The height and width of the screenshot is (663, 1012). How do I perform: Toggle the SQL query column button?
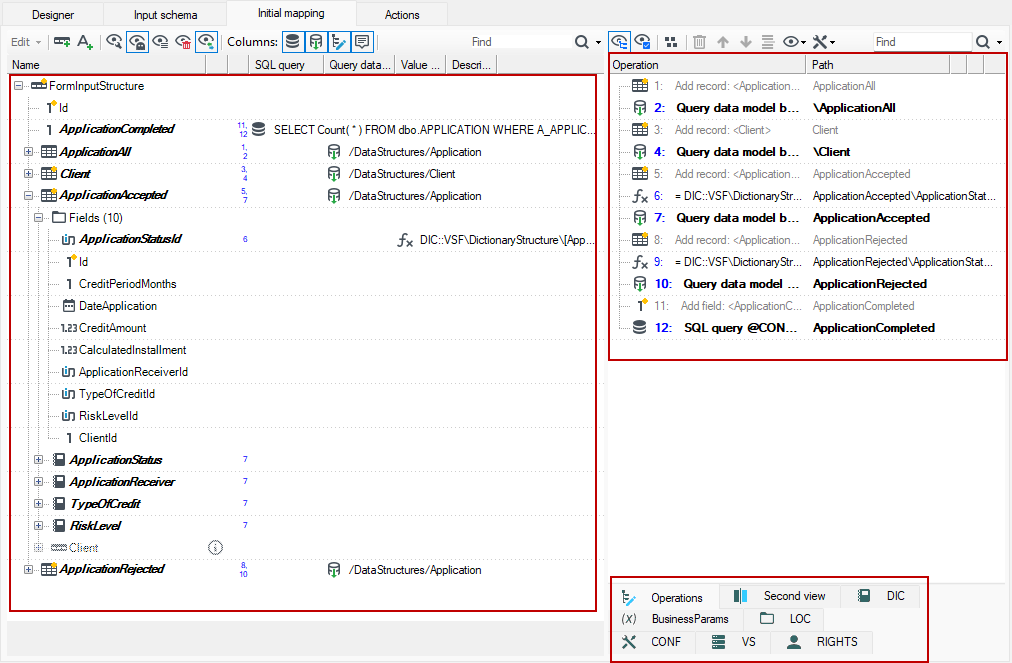coord(292,42)
